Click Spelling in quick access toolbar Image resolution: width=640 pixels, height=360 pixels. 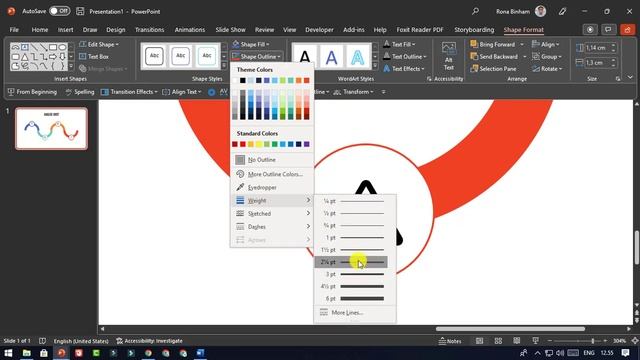(x=79, y=92)
